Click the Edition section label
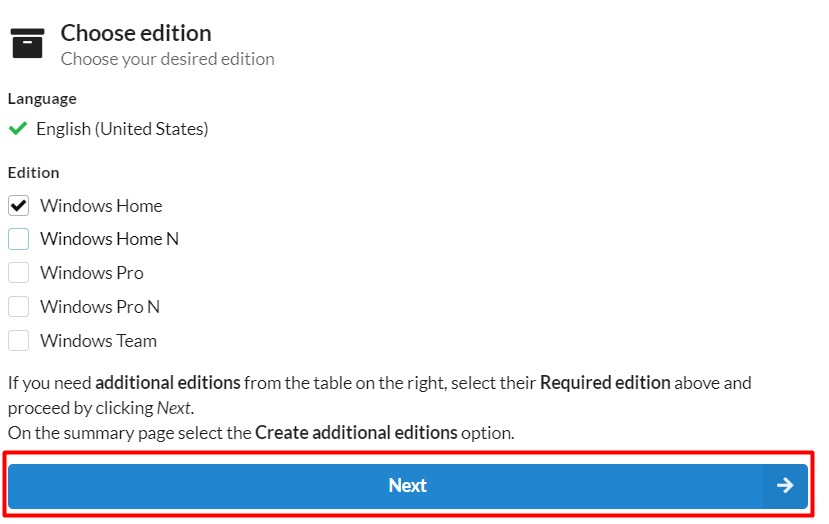Image resolution: width=829 pixels, height=524 pixels. coord(34,172)
